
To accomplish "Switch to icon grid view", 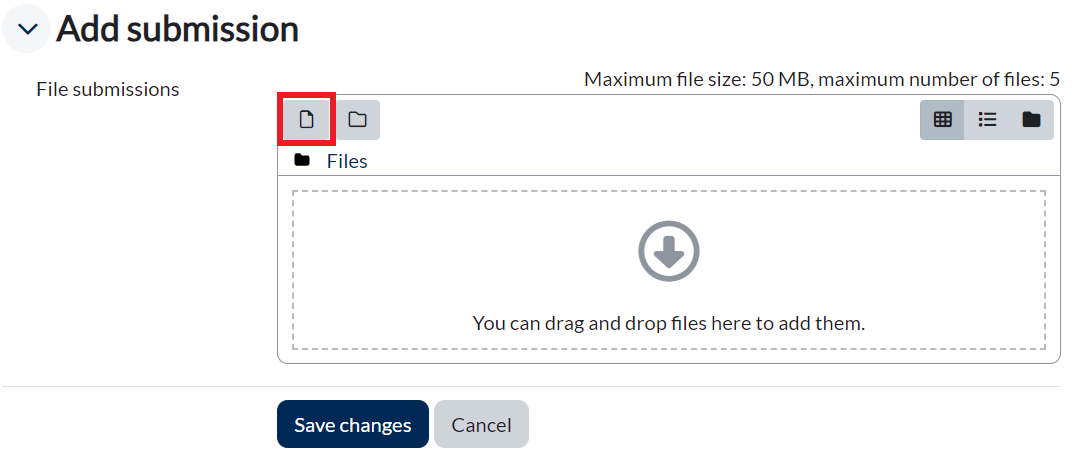I will 942,120.
